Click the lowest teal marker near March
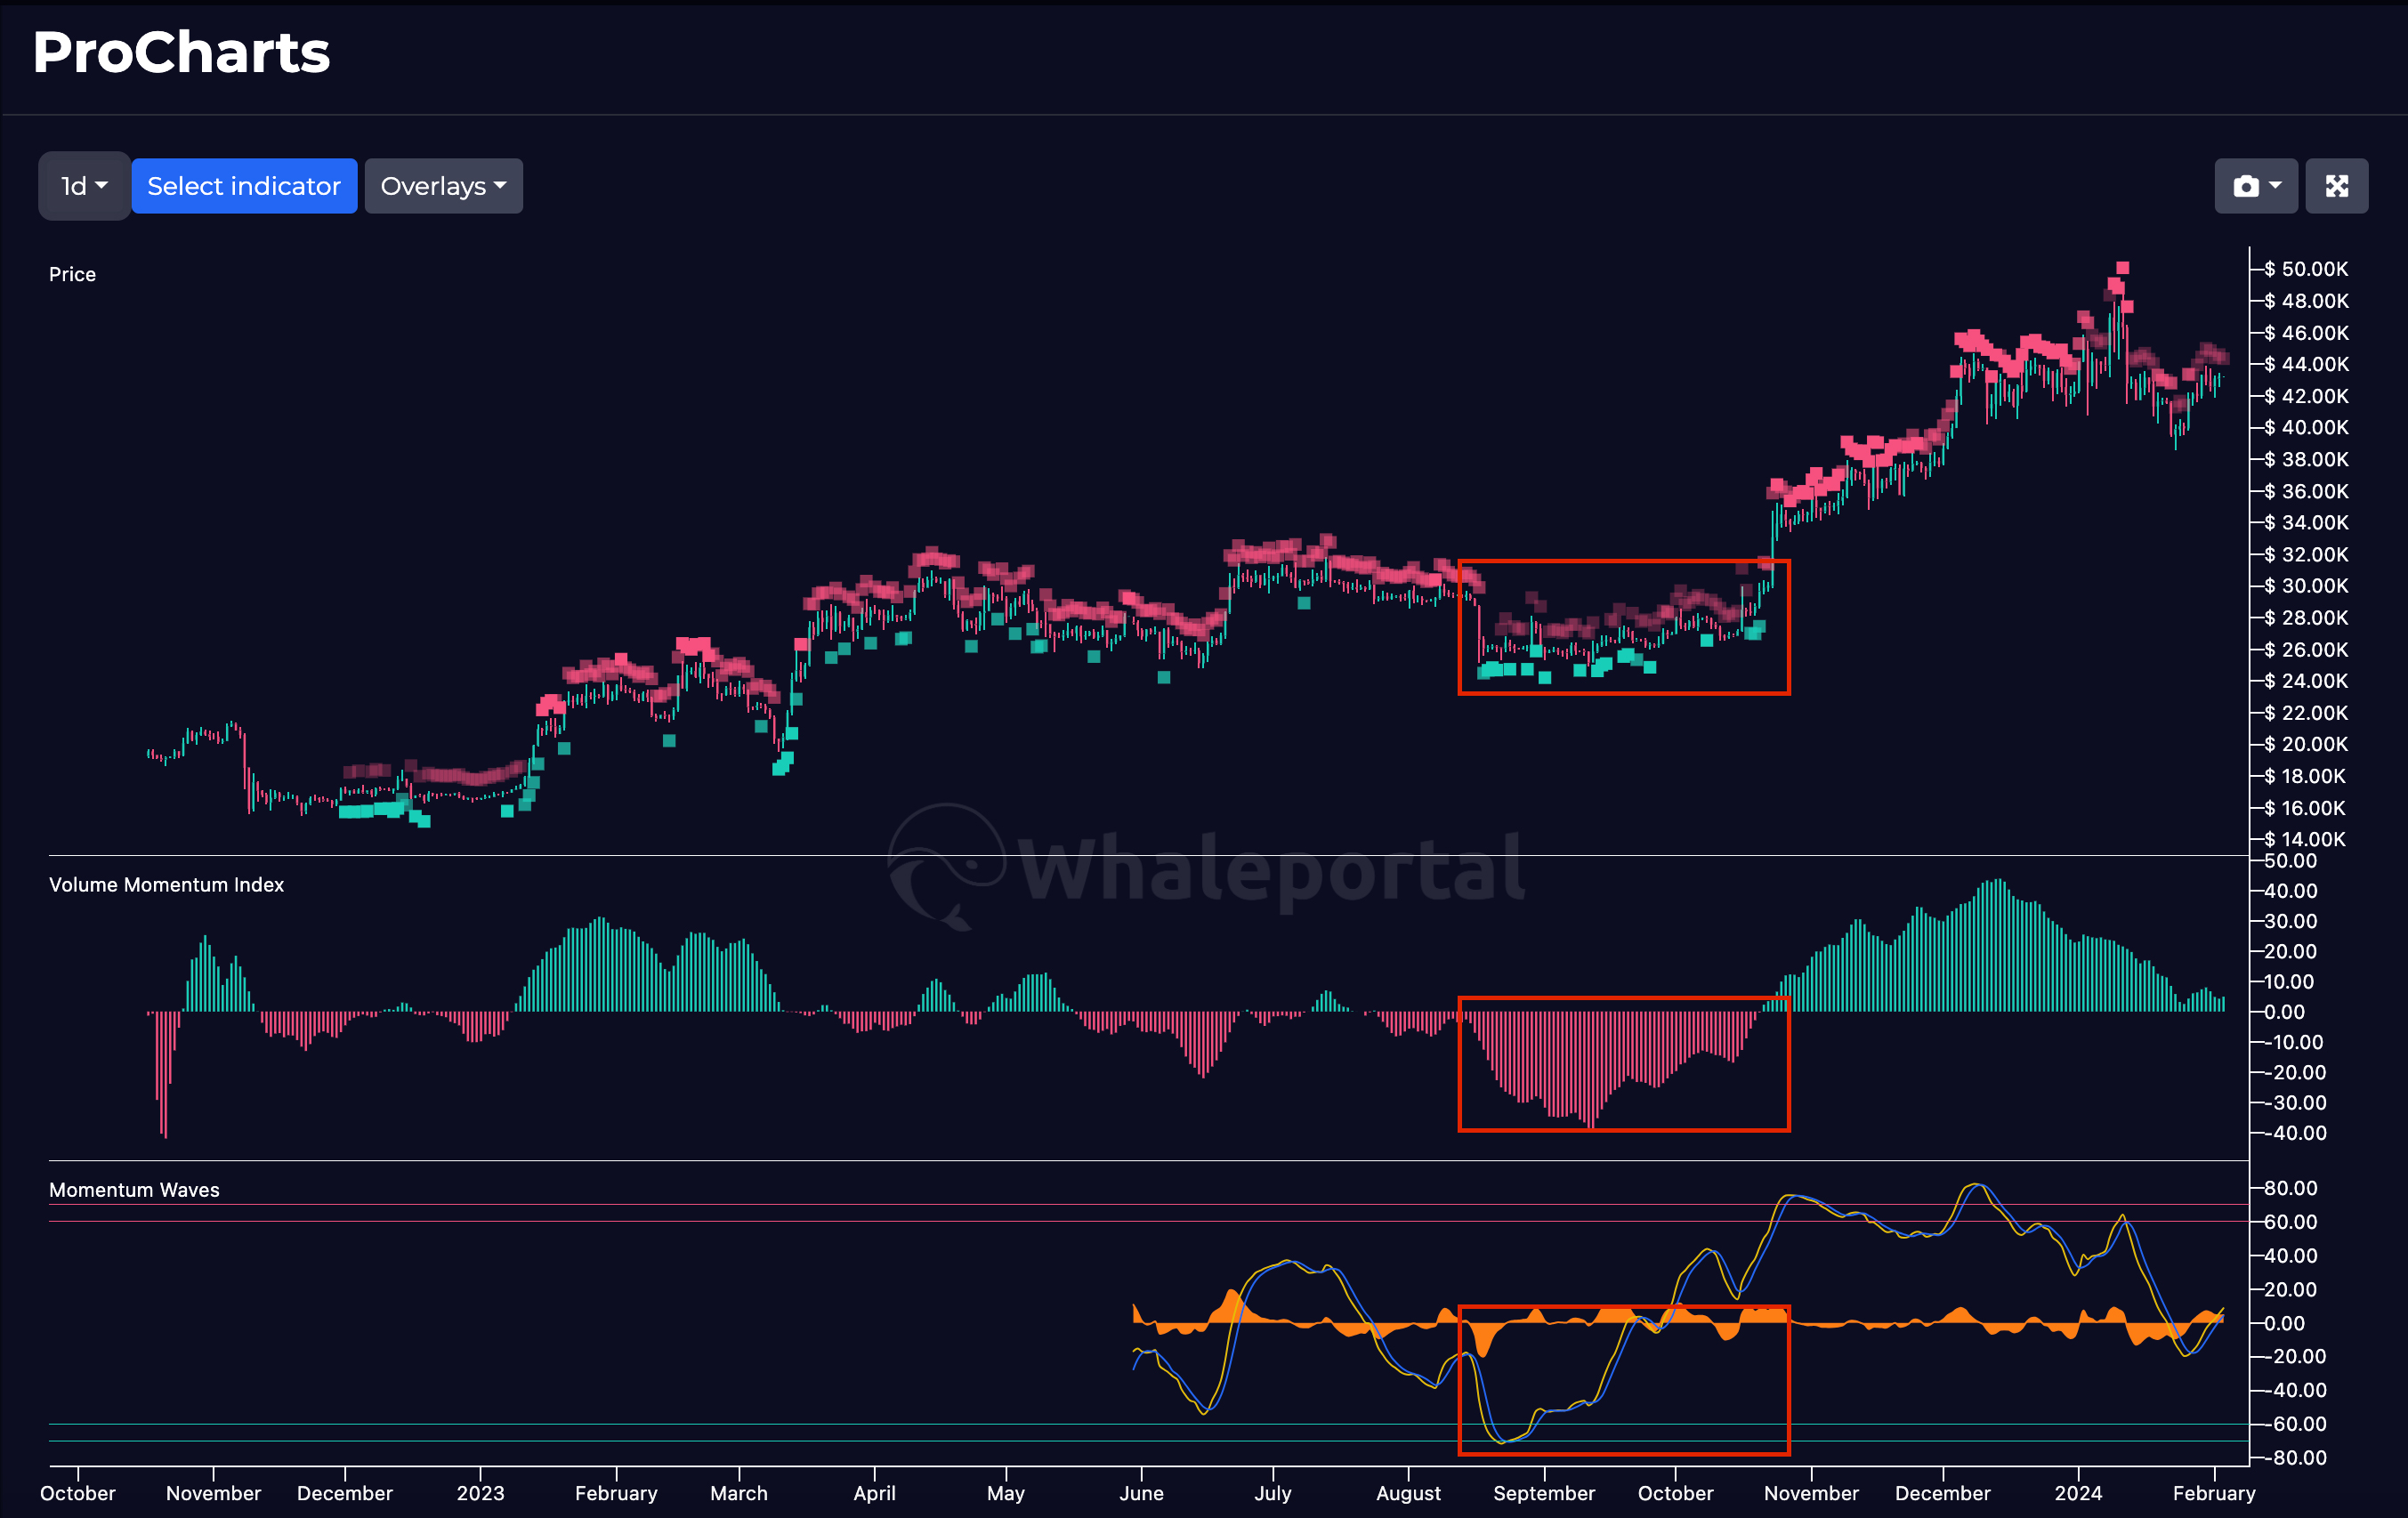2408x1518 pixels. pyautogui.click(x=780, y=769)
